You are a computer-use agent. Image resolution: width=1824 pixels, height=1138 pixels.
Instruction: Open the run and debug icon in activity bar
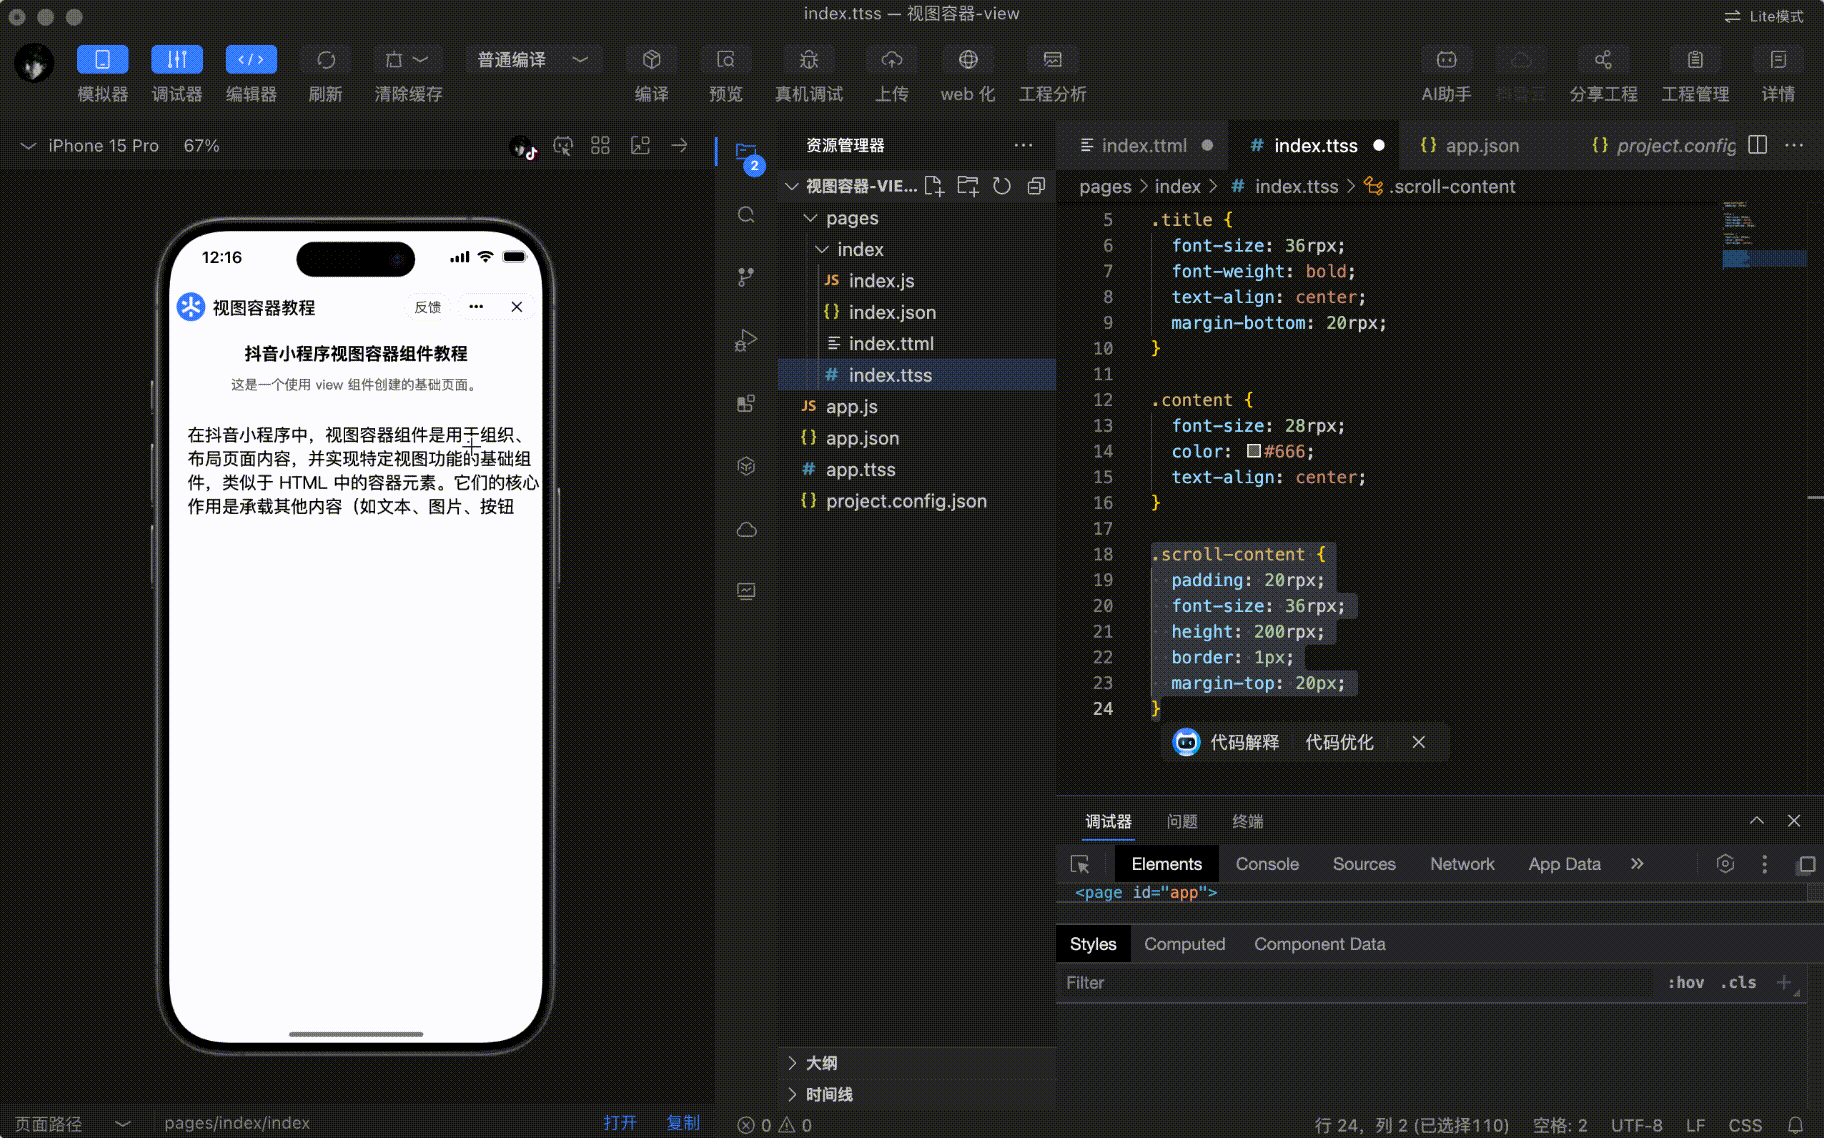[746, 340]
